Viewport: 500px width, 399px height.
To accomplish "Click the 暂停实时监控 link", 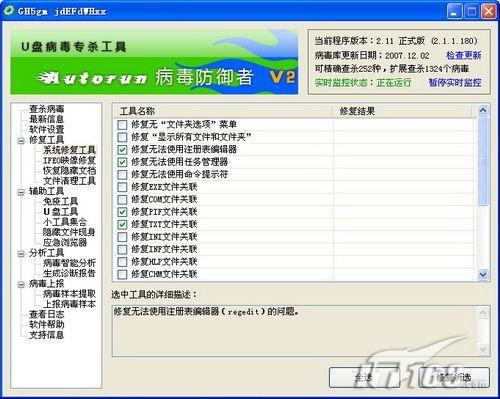I will point(455,83).
